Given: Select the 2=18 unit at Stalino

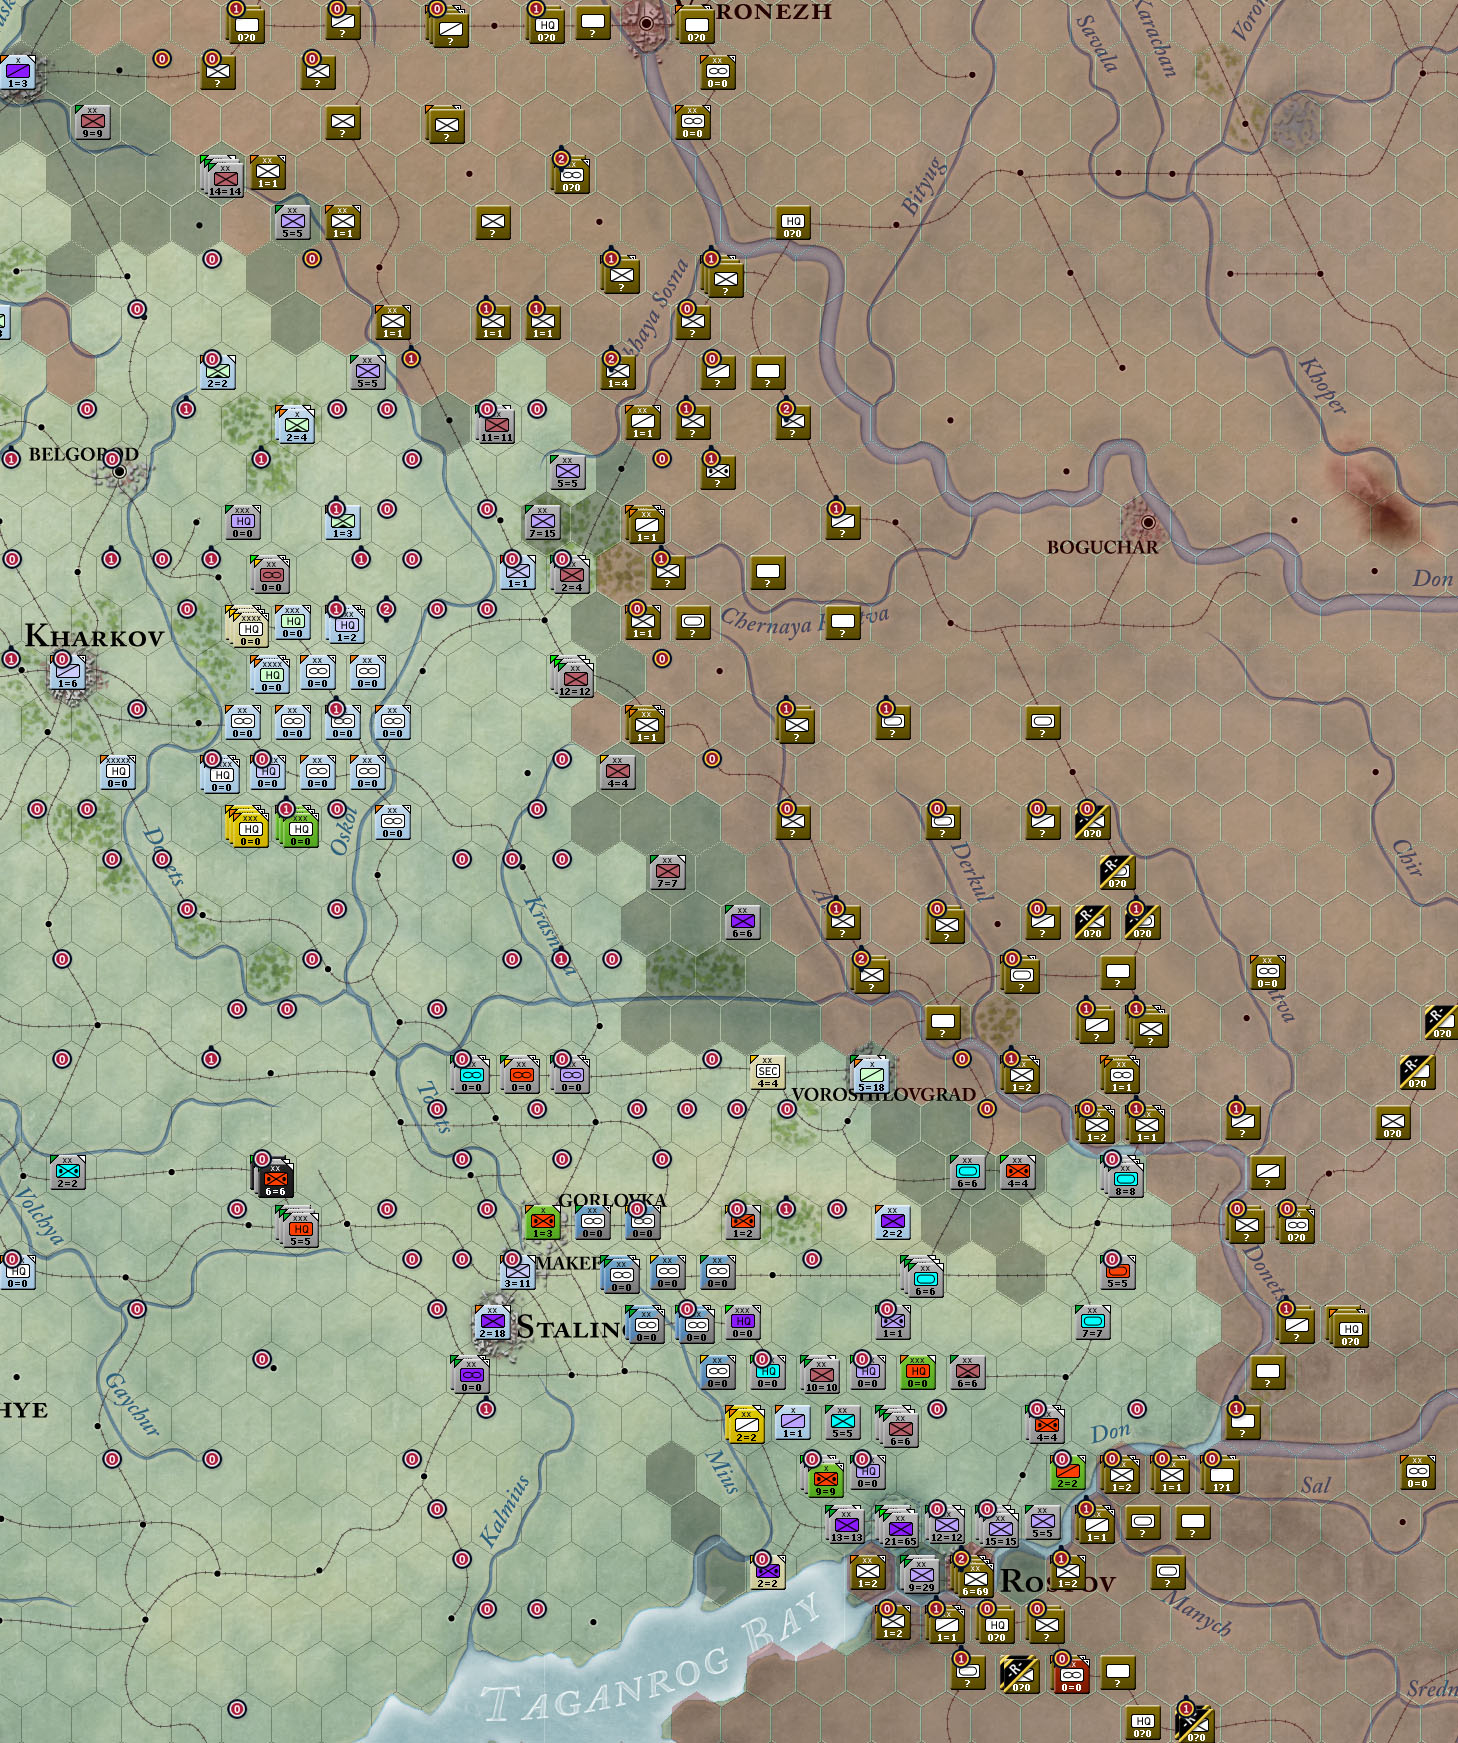Looking at the screenshot, I should [x=492, y=1322].
